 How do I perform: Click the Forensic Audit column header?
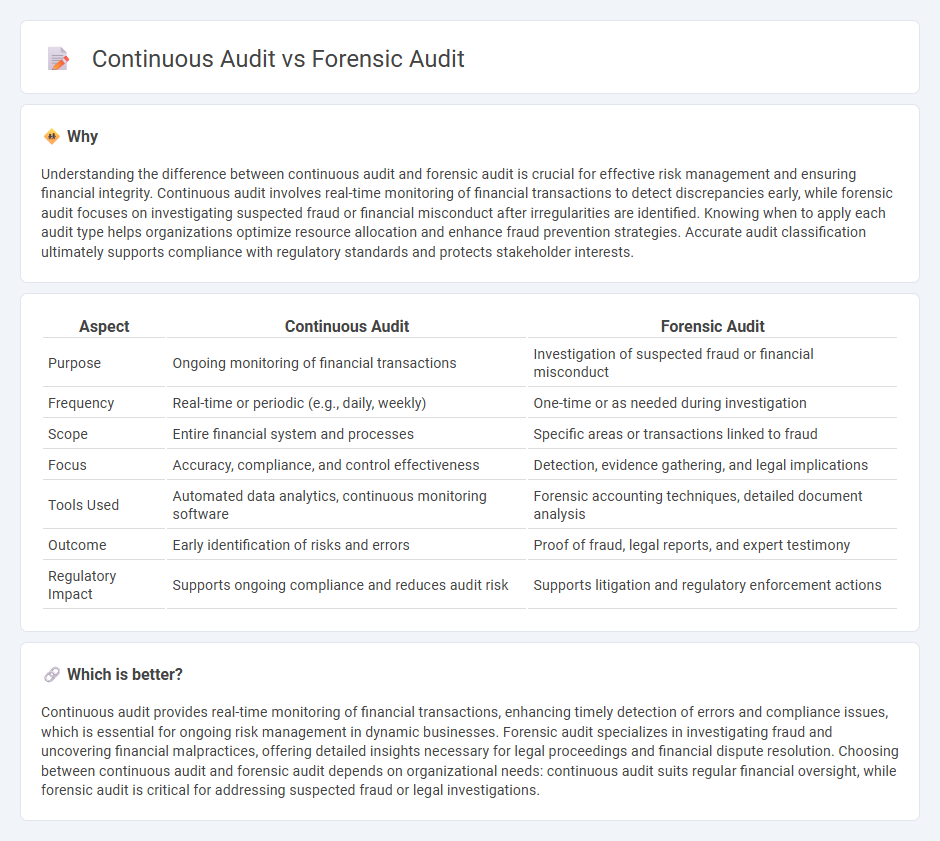click(x=712, y=326)
